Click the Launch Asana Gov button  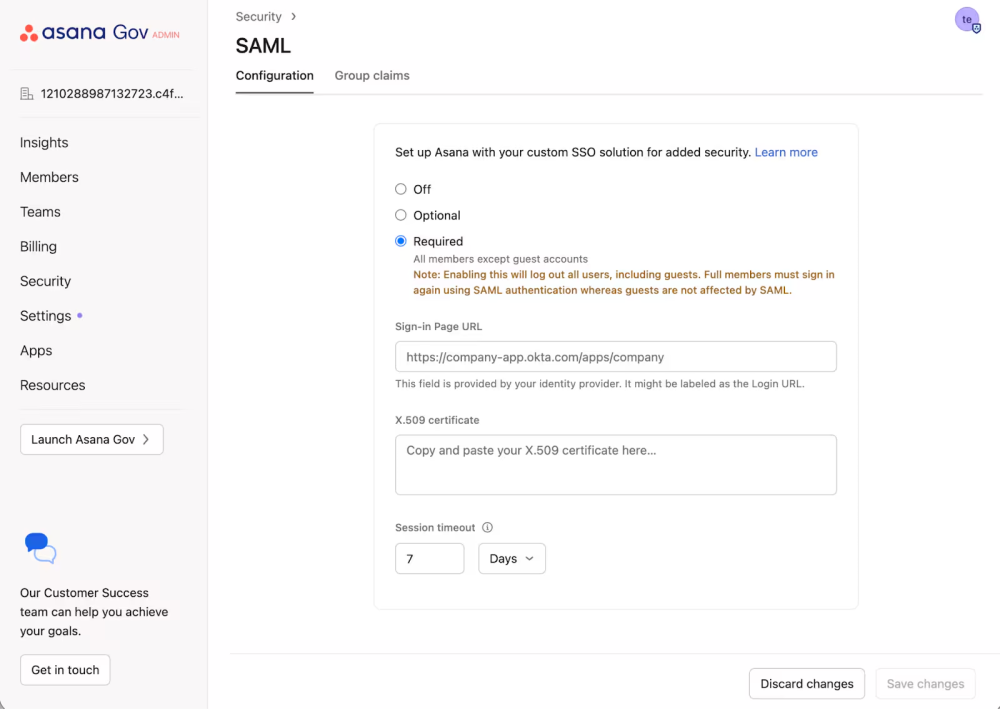click(x=91, y=439)
